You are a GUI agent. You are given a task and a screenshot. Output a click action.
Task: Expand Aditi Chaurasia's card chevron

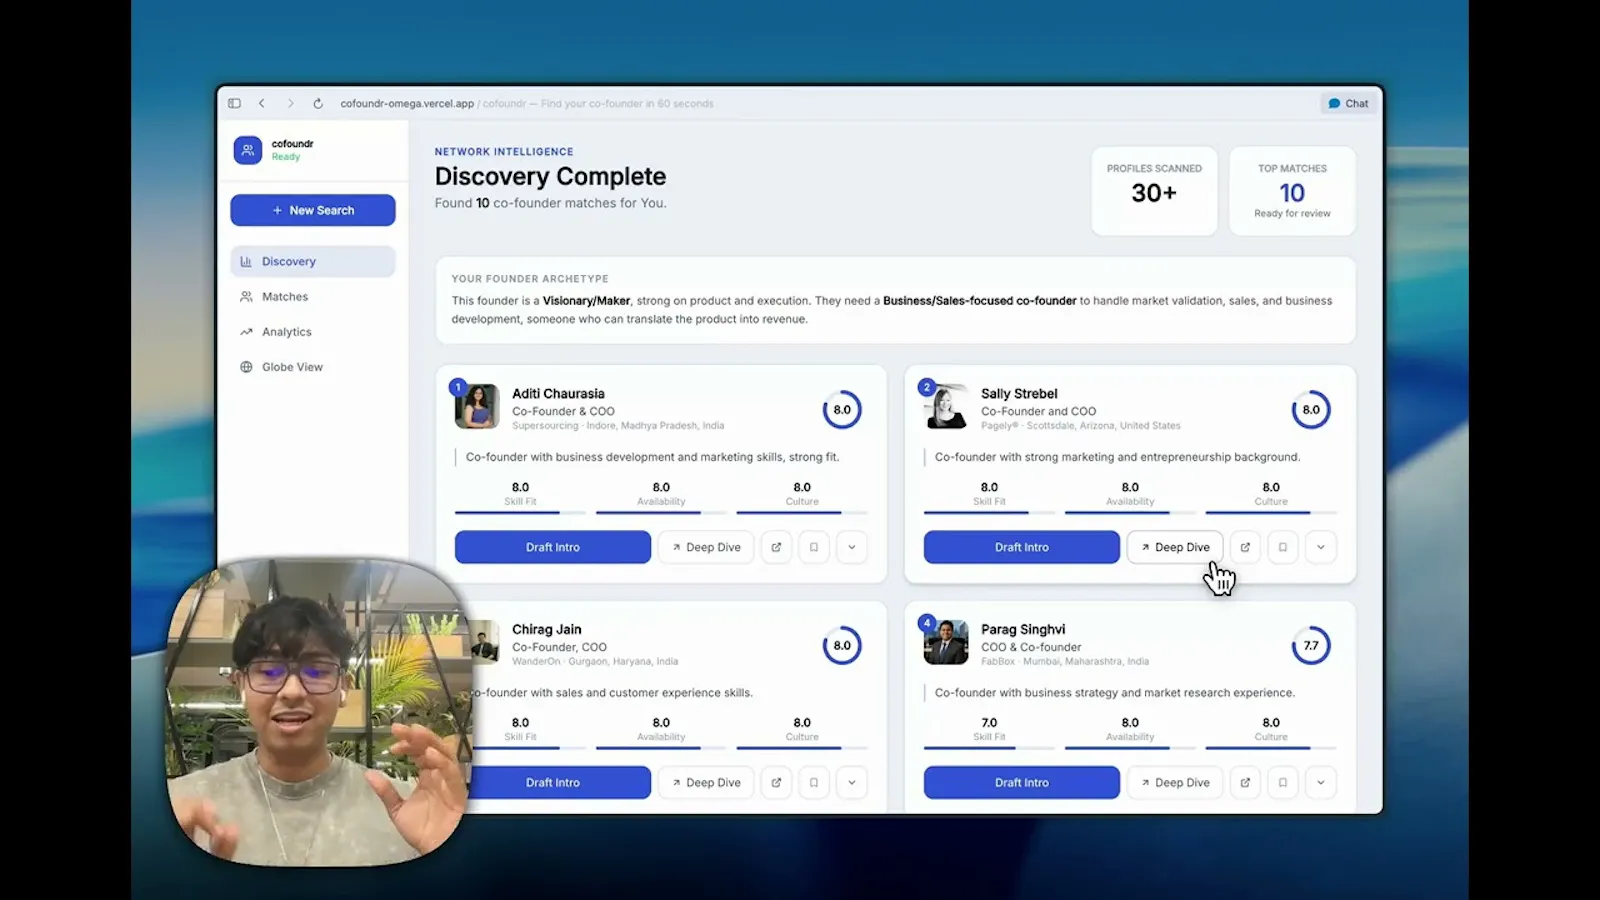click(x=852, y=547)
